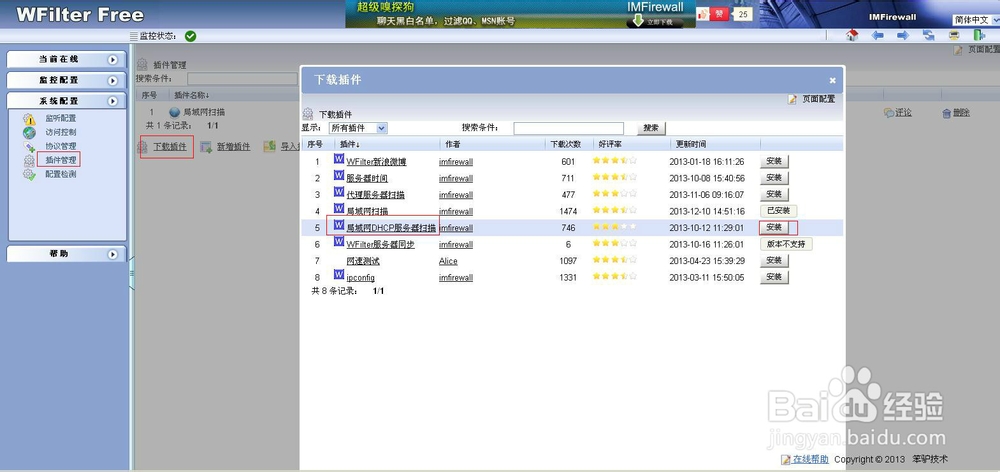Click the 页面配置 edit icon in dialog
The height and width of the screenshot is (472, 1000).
click(x=792, y=100)
